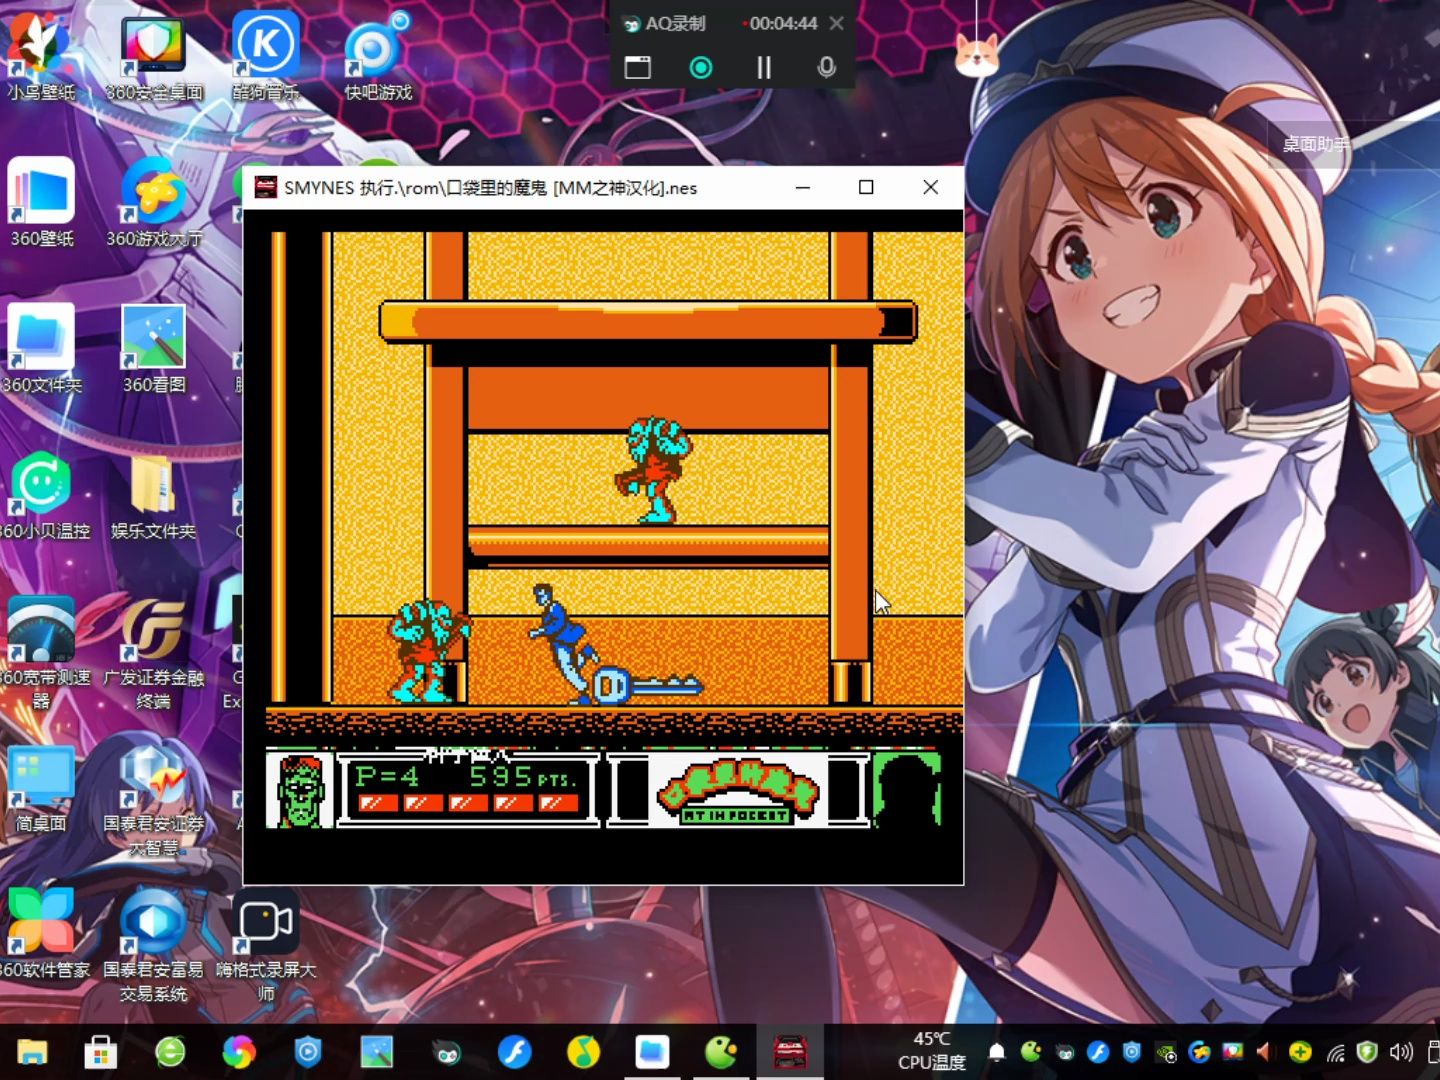Open the 360安全桌面 desktop shortcut
The width and height of the screenshot is (1440, 1080).
coord(154,56)
